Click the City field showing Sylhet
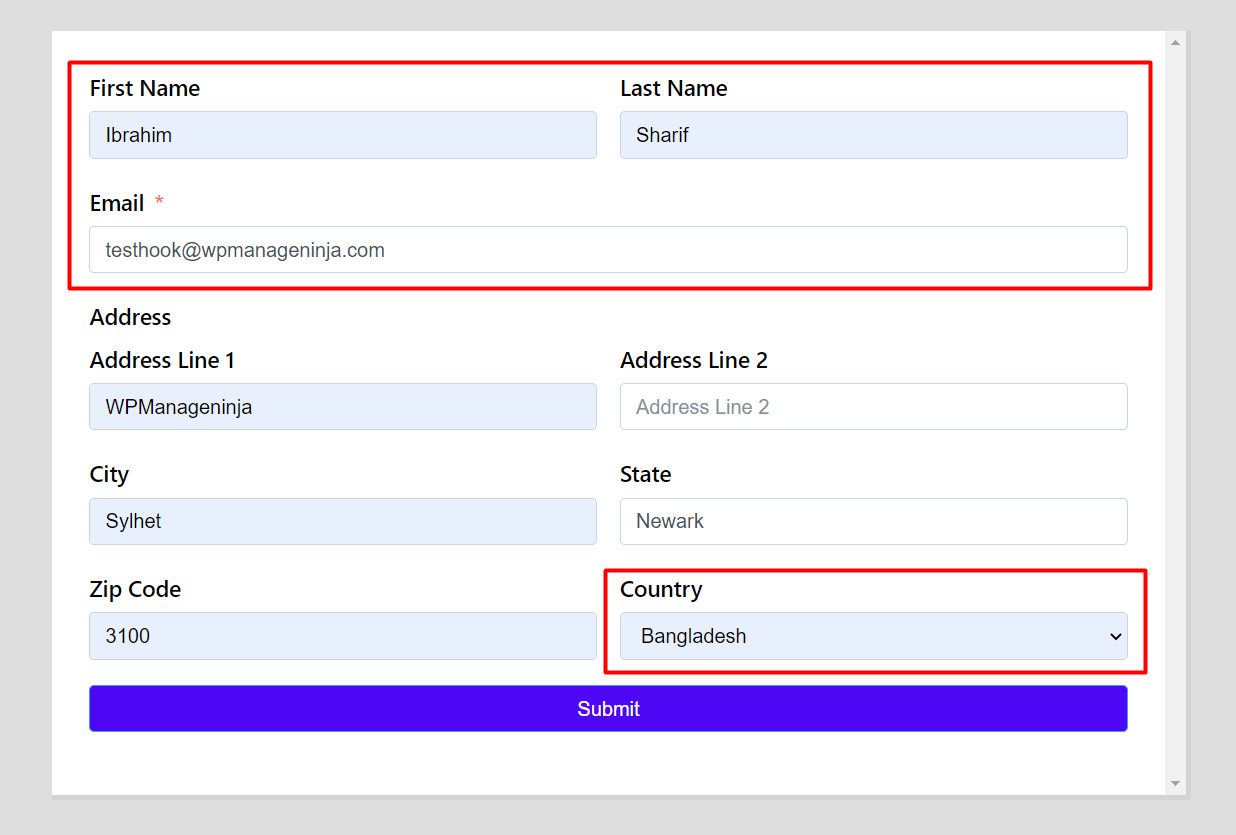This screenshot has width=1236, height=835. point(343,521)
